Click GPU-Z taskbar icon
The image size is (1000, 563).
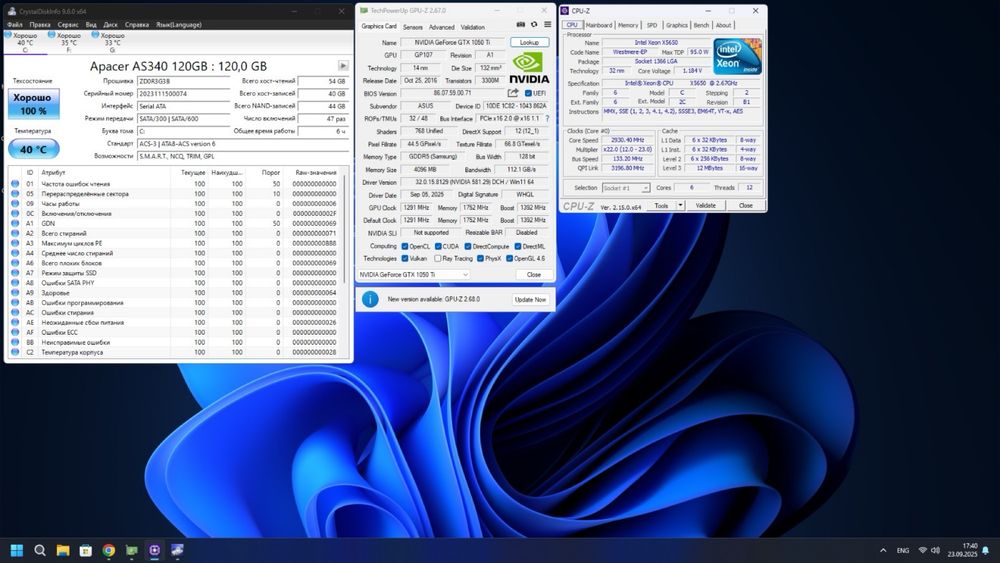[x=131, y=550]
